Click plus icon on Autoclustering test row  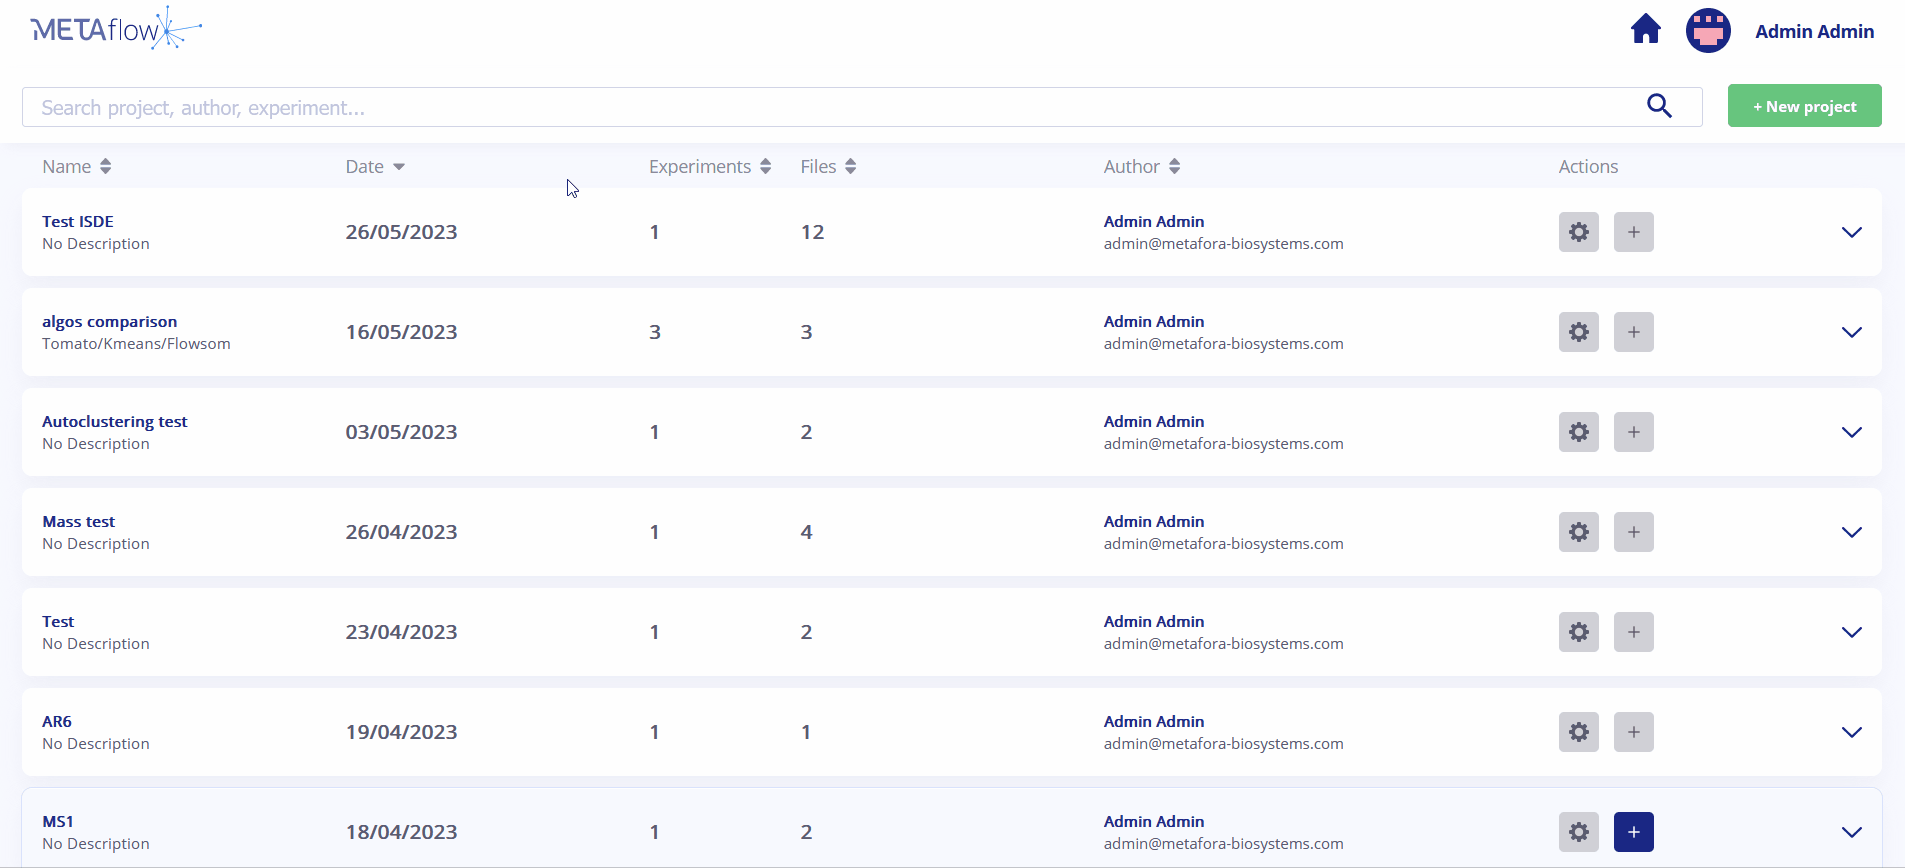[1633, 432]
